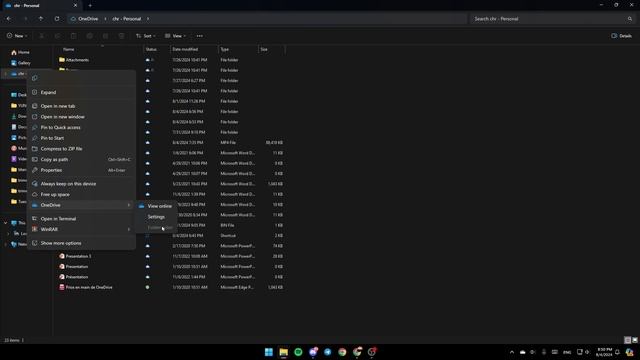Open Chrome from the taskbar
Viewport: 640px width, 360px height.
coord(342,352)
